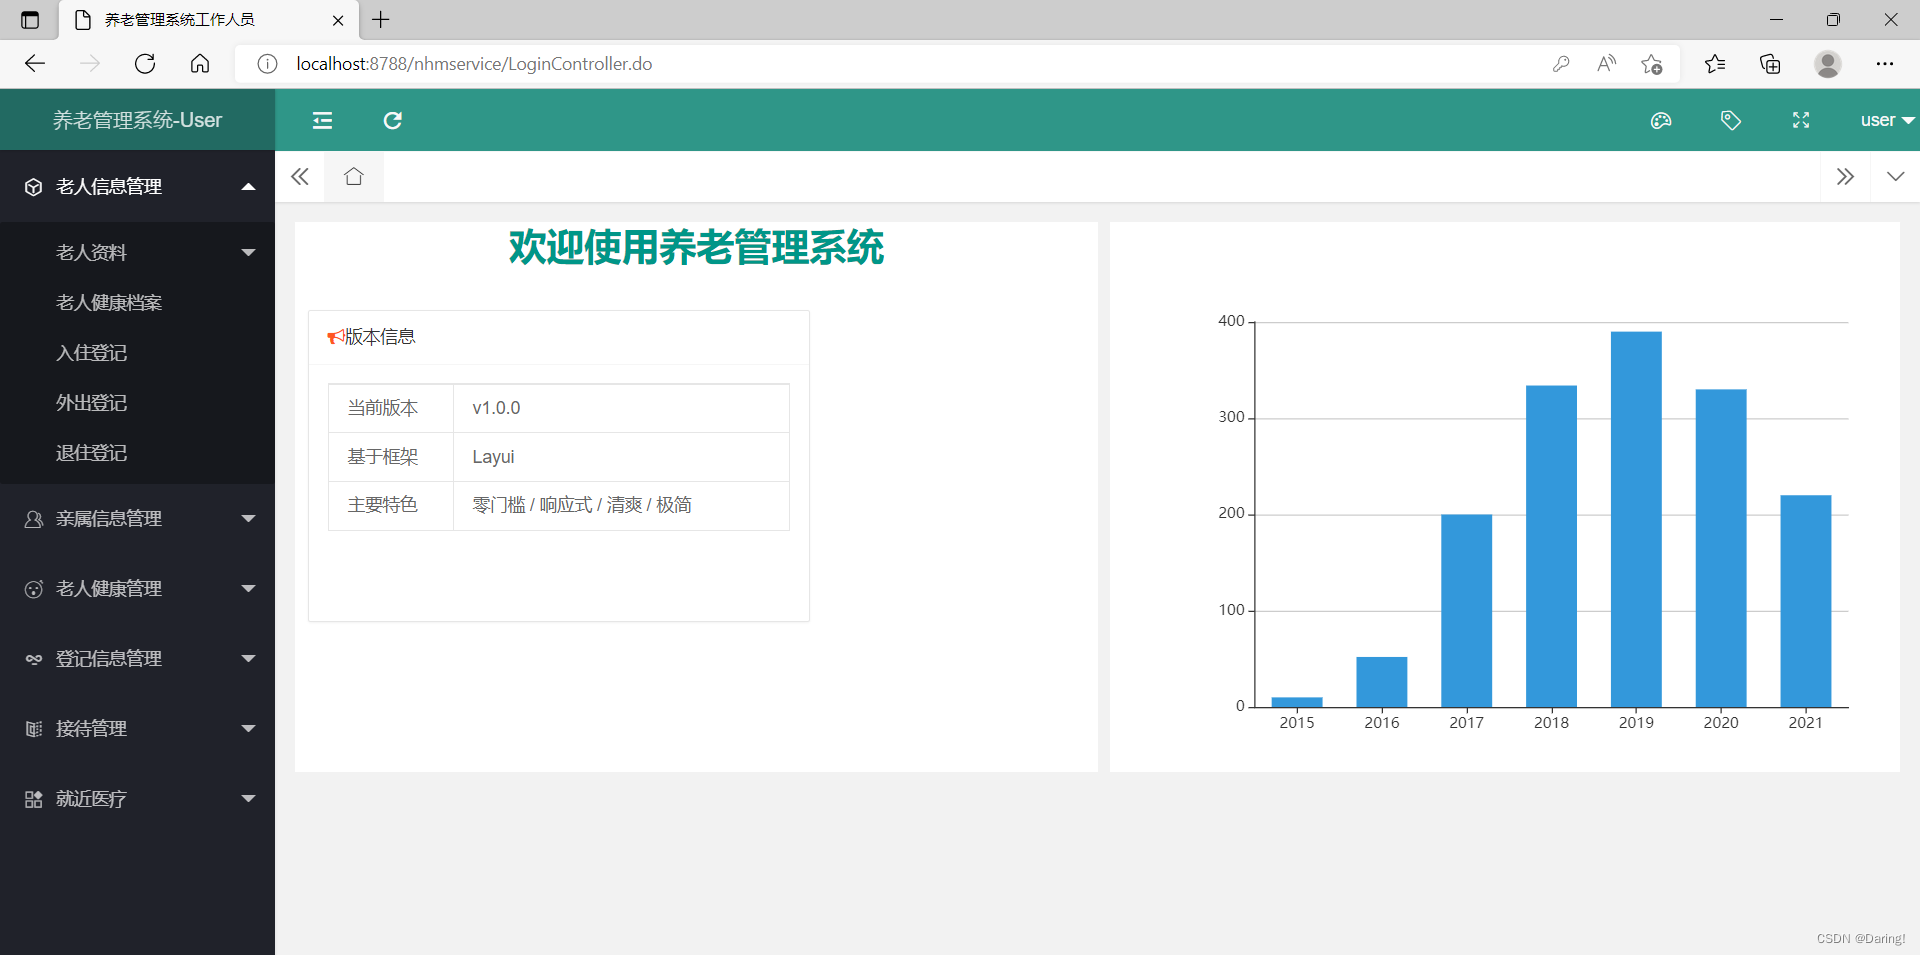Expand the 亲属信息管理 menu
The image size is (1920, 955).
coord(138,519)
